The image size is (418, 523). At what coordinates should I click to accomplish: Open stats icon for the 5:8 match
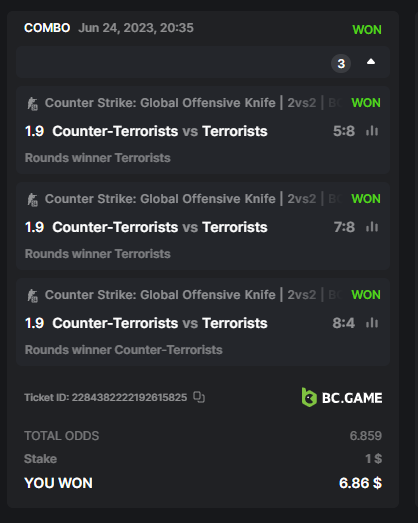[x=372, y=131]
